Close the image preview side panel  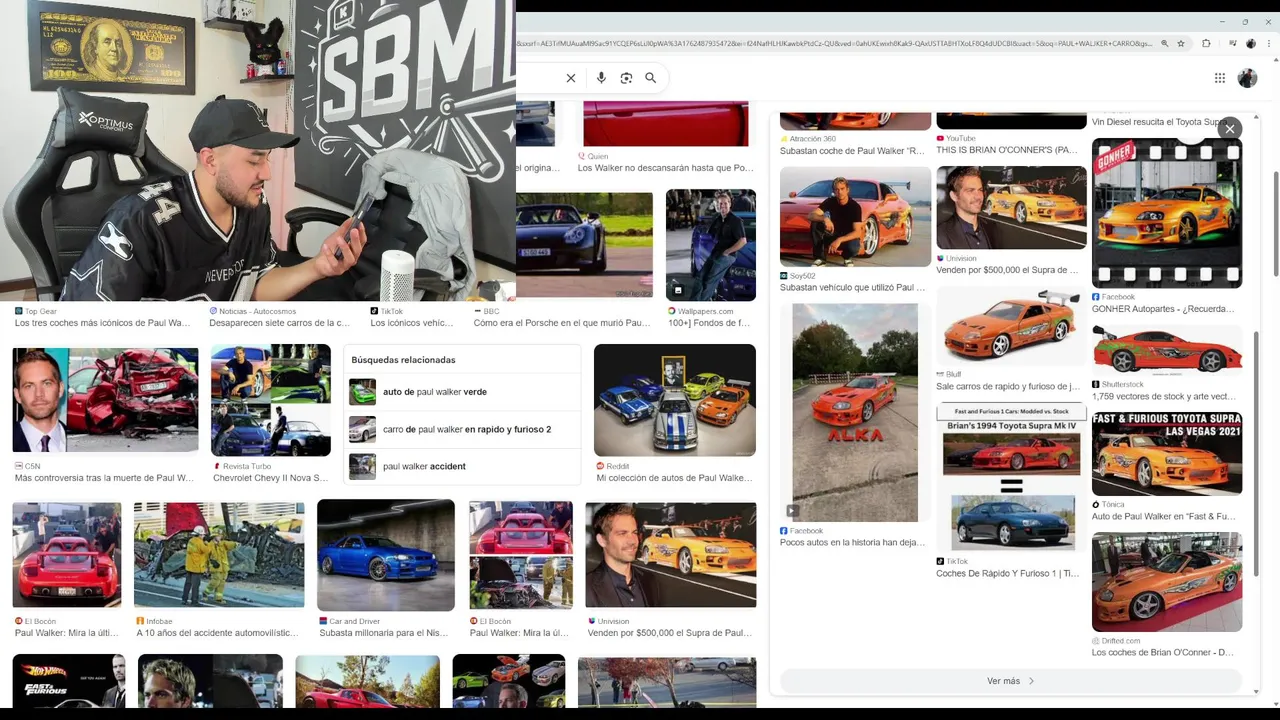coord(1230,128)
